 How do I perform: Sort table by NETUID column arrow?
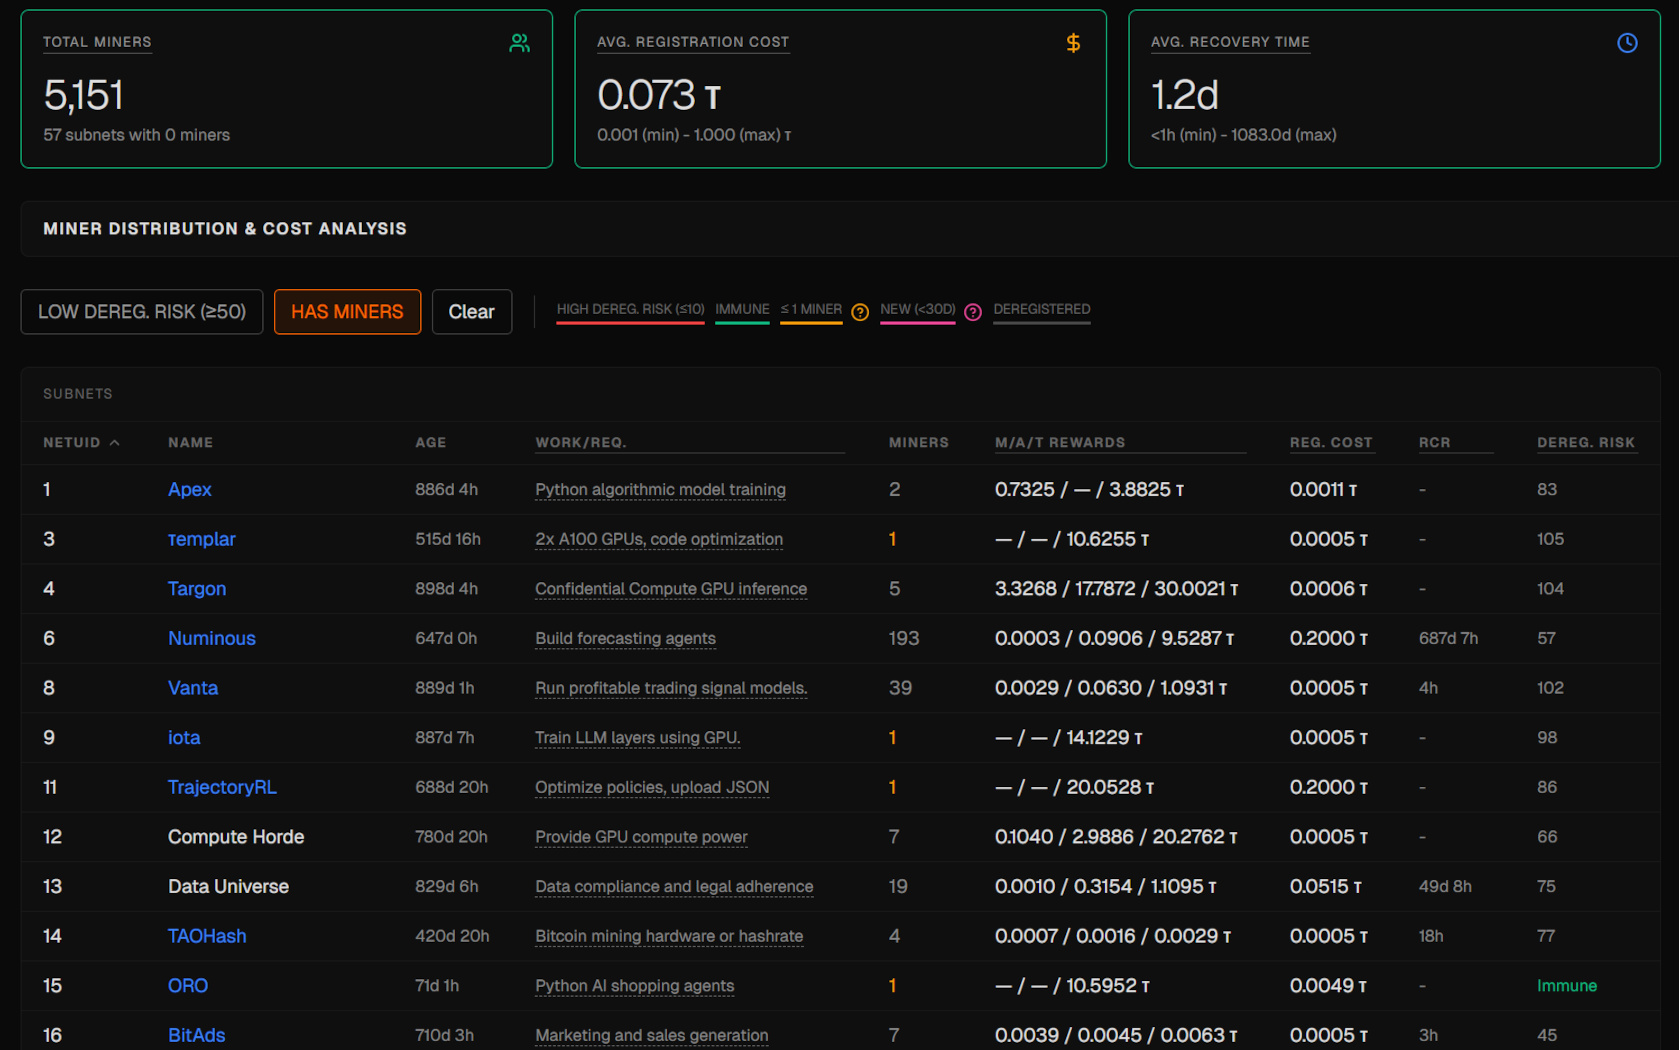click(x=115, y=442)
